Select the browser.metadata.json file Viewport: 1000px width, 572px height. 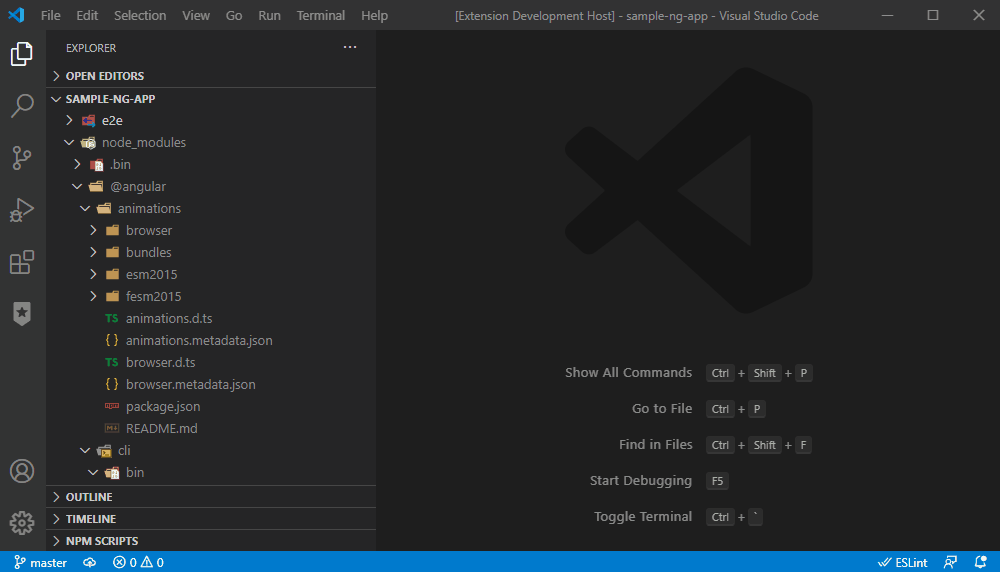[x=191, y=385]
